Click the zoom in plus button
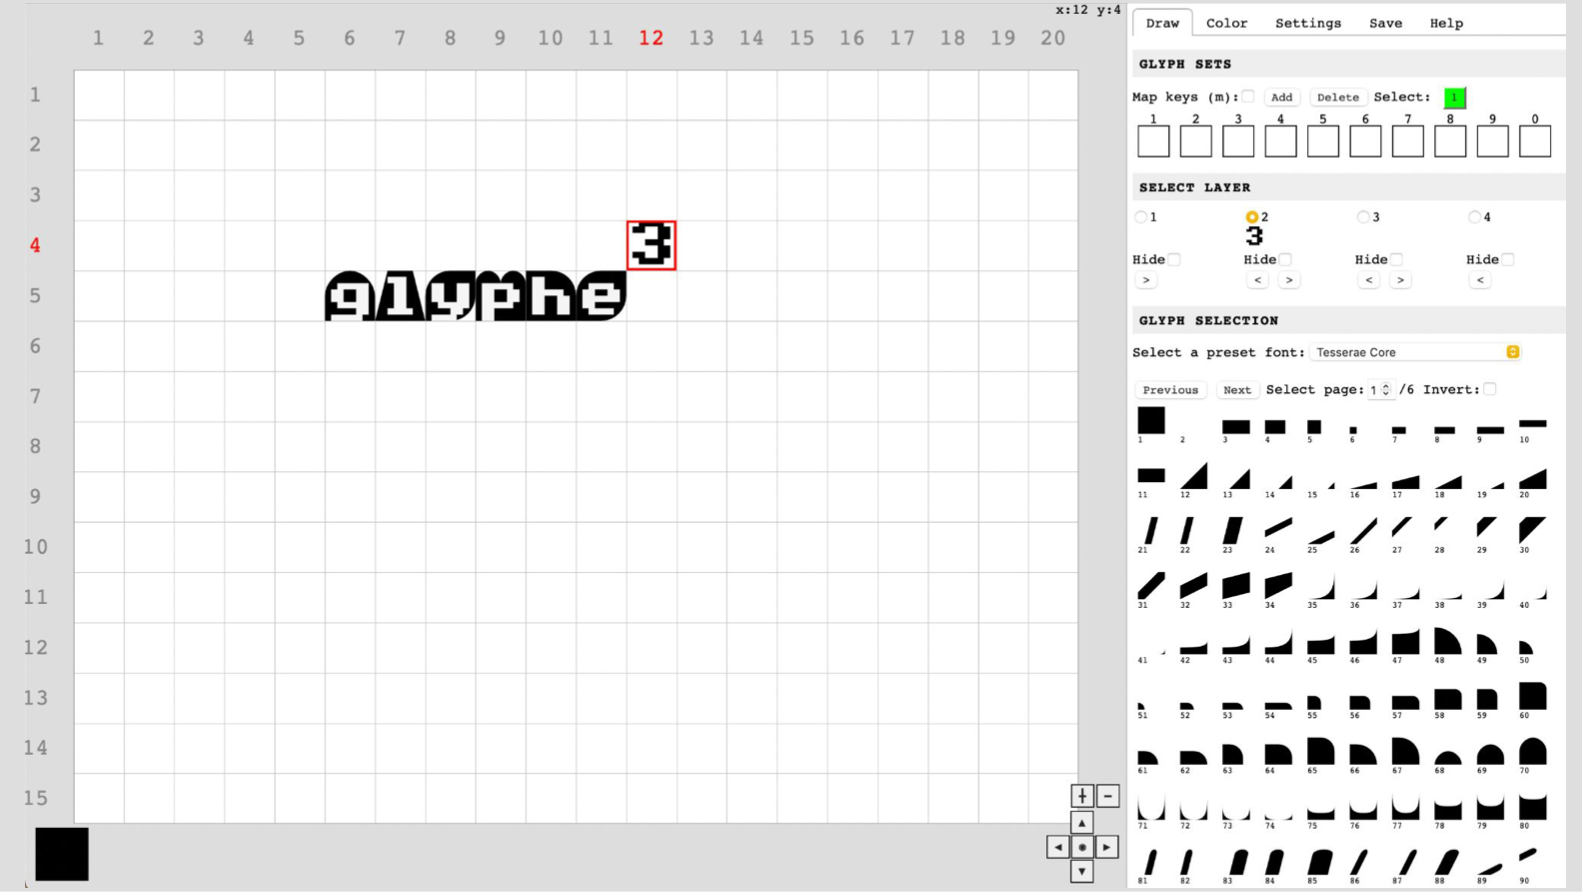The height and width of the screenshot is (892, 1582). pyautogui.click(x=1082, y=796)
